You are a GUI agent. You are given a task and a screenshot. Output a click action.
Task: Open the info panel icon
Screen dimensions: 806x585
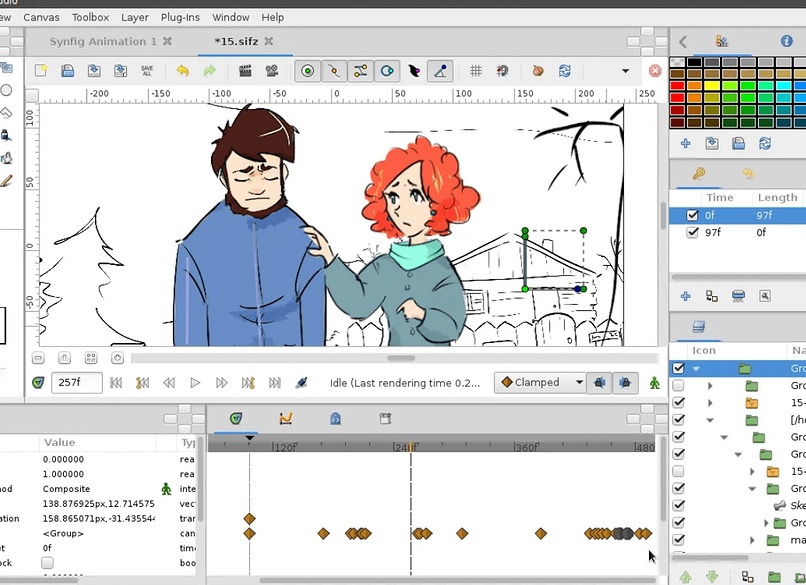tap(786, 41)
